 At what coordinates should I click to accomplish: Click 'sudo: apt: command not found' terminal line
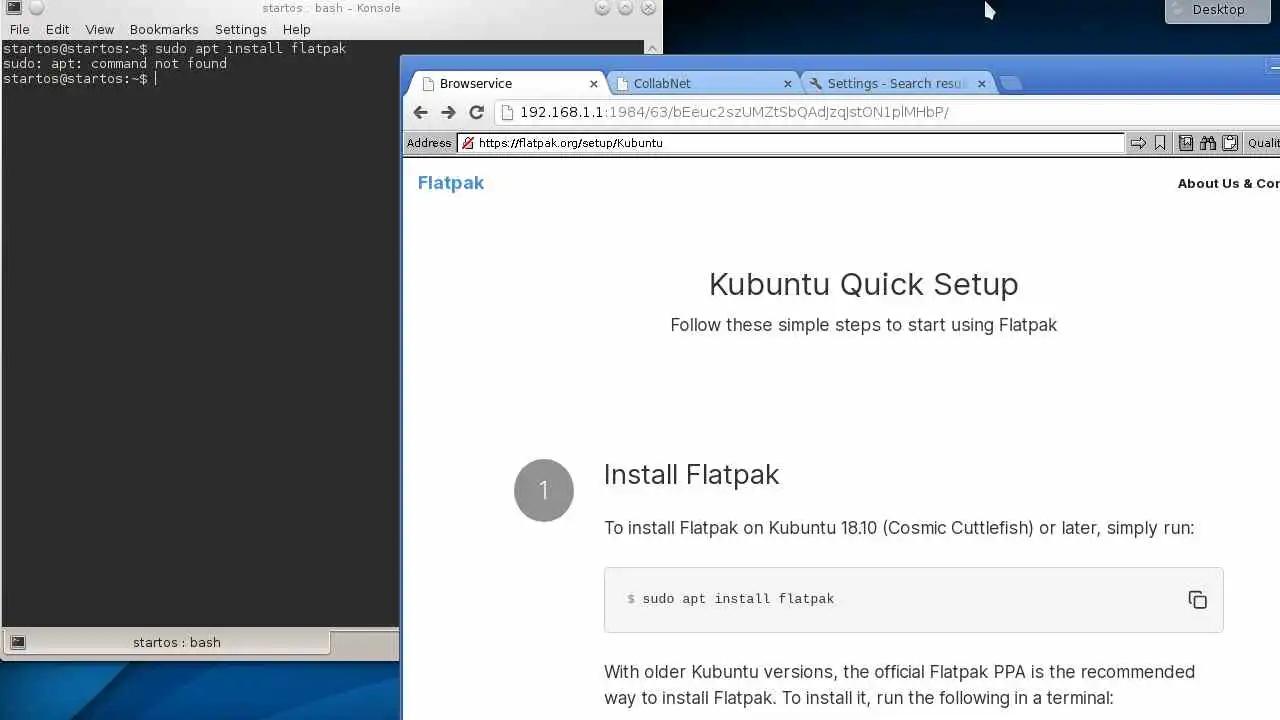coord(115,63)
